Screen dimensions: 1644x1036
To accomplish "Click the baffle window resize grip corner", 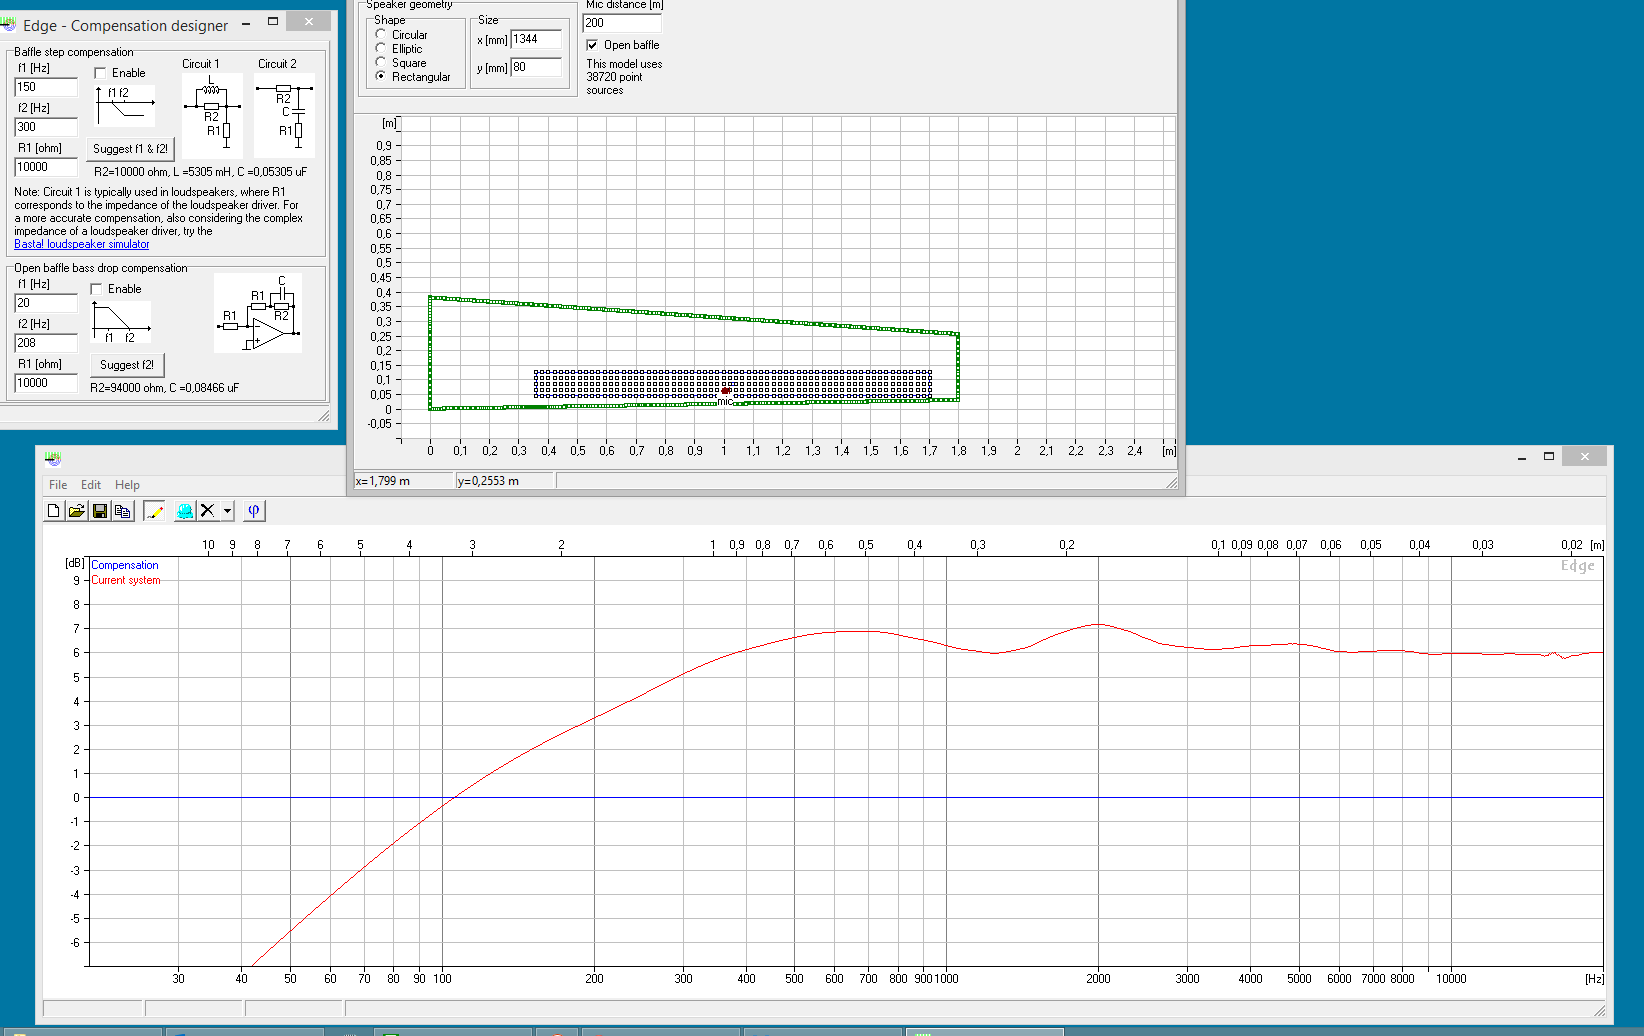I will pos(1172,482).
